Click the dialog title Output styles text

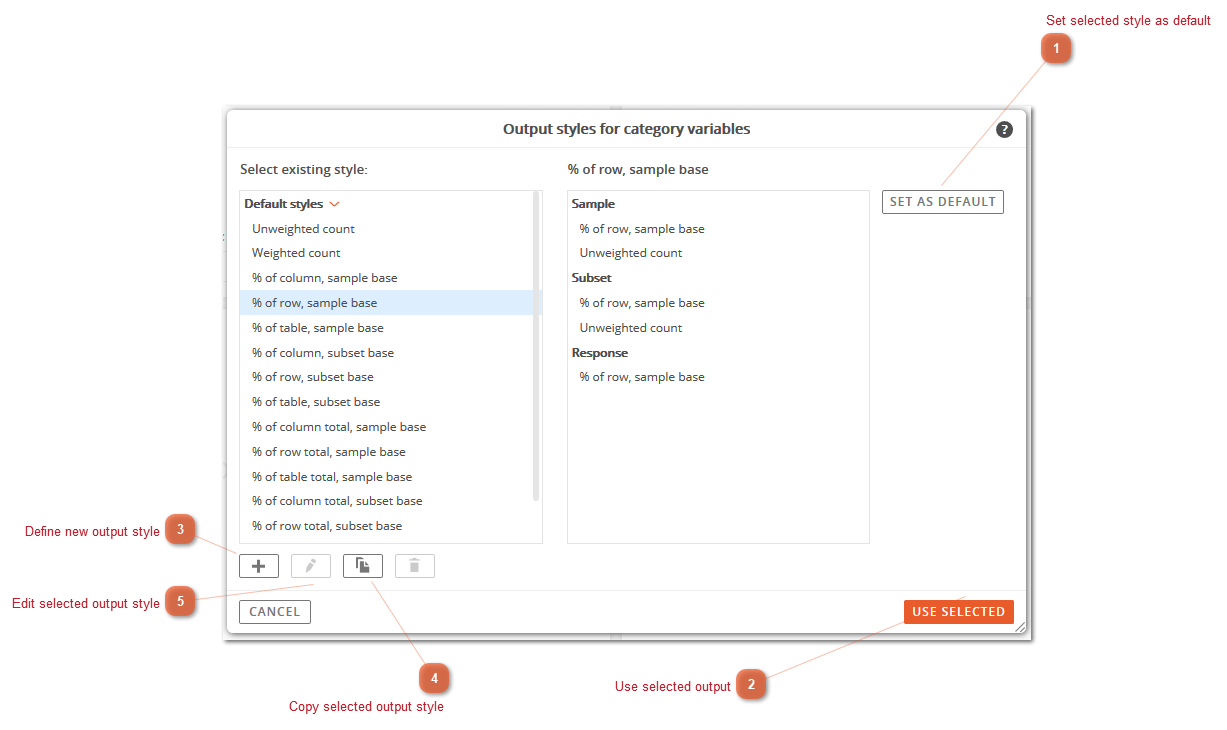[626, 129]
